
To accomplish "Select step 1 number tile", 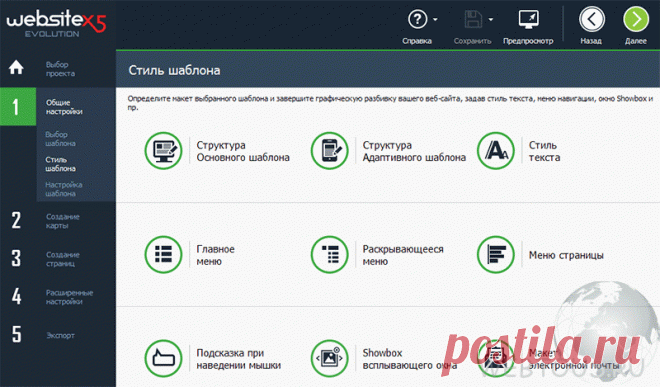I will [x=18, y=107].
